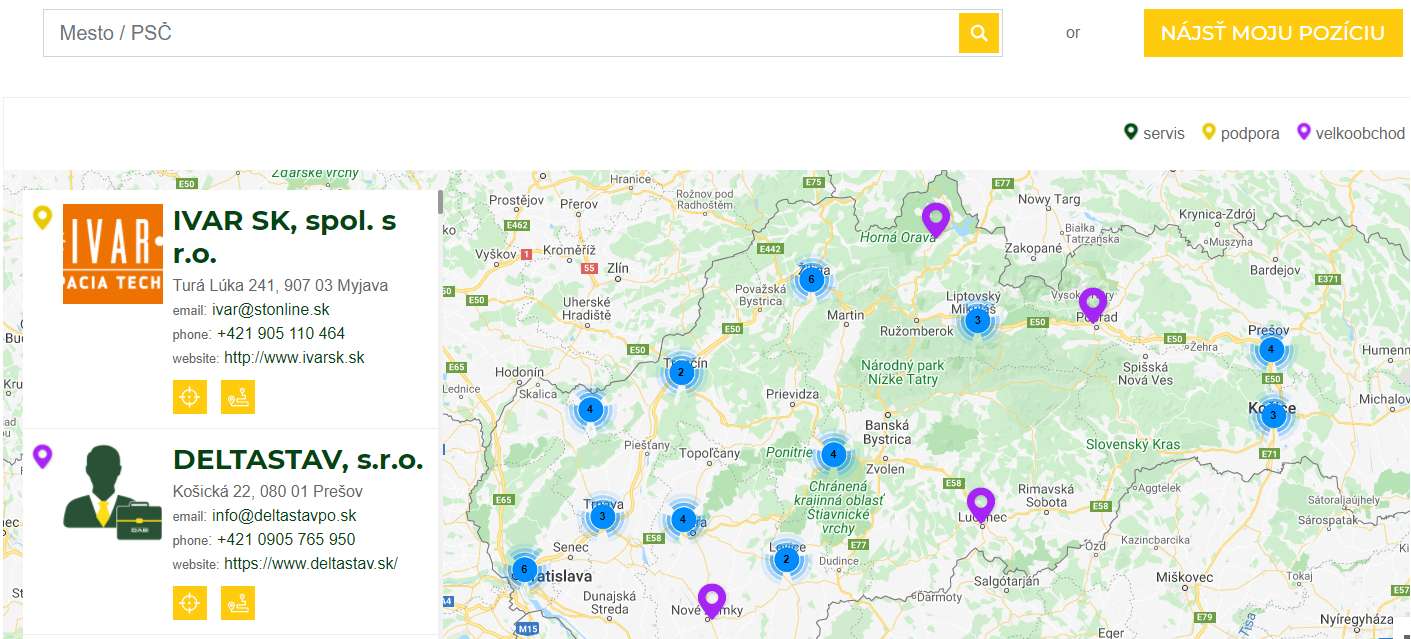Click the servis legend entry

point(1154,133)
